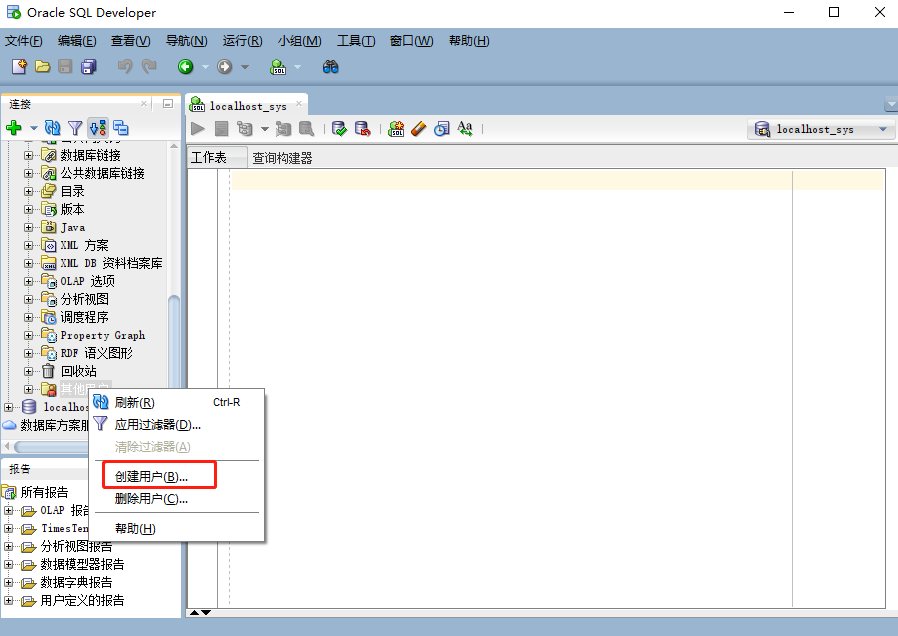Add a new connection with the green plus
898x636 pixels.
(14, 128)
